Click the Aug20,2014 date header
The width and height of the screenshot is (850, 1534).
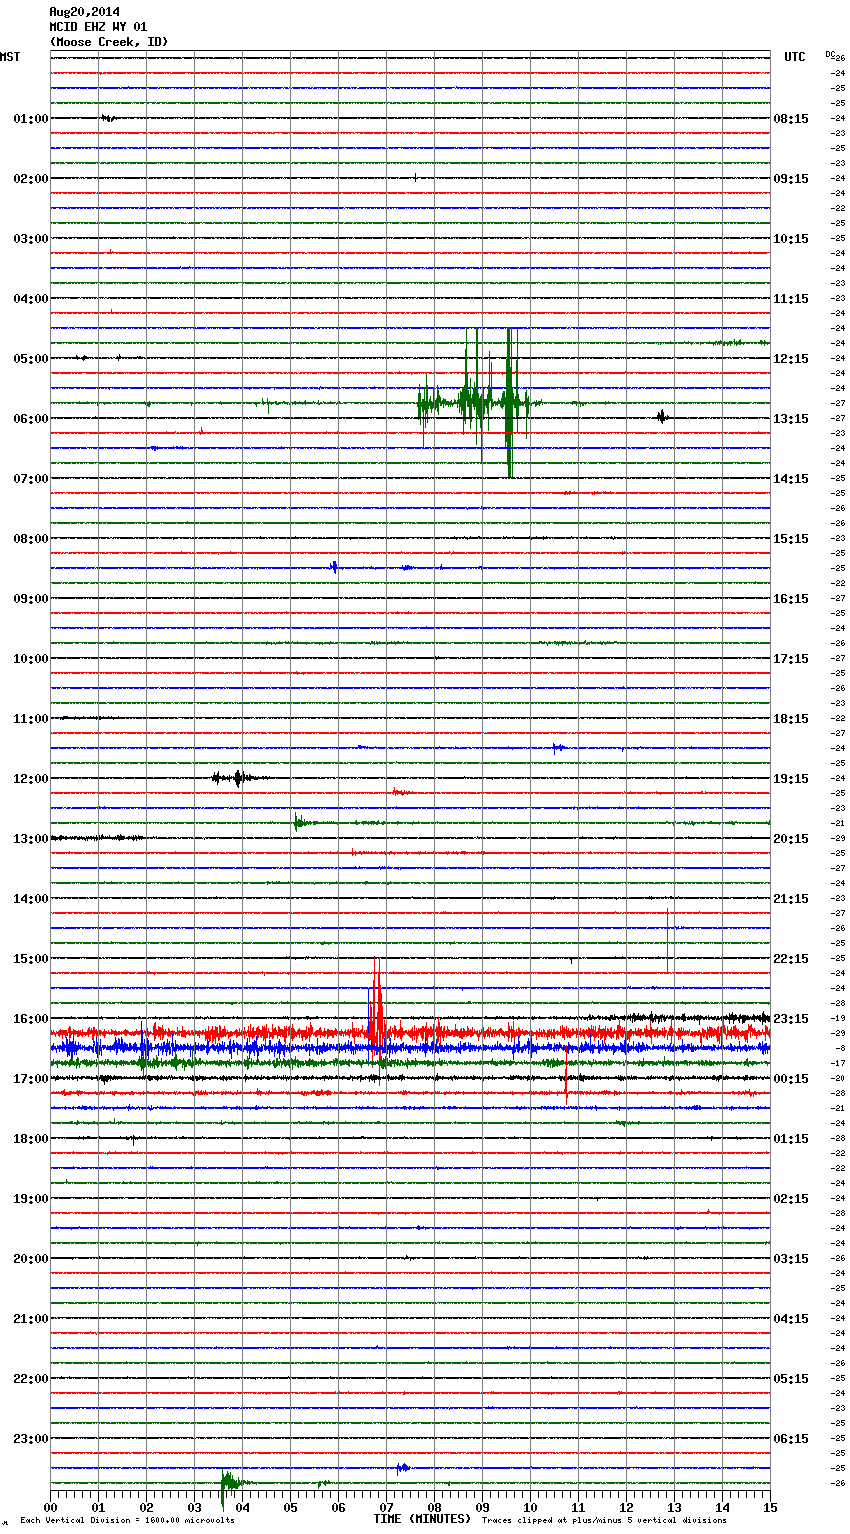(x=85, y=12)
